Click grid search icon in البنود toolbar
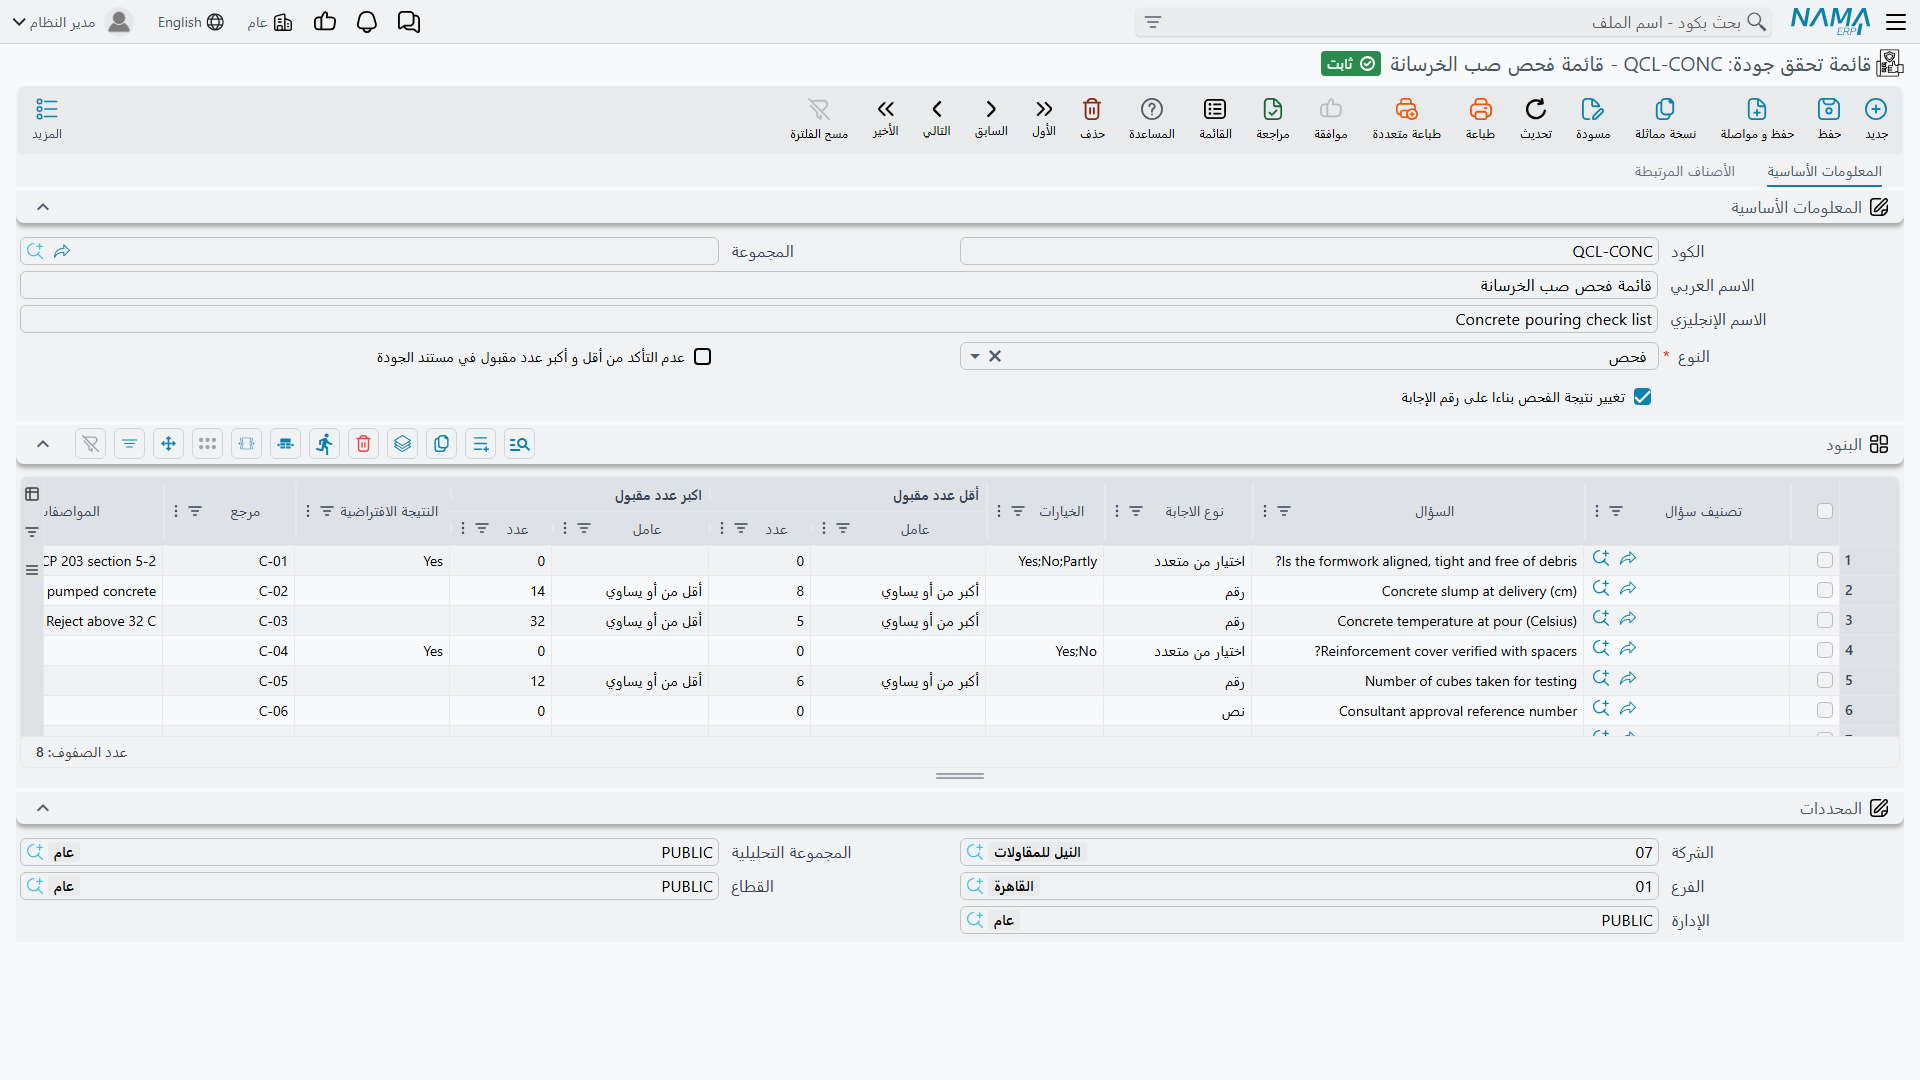 tap(519, 444)
